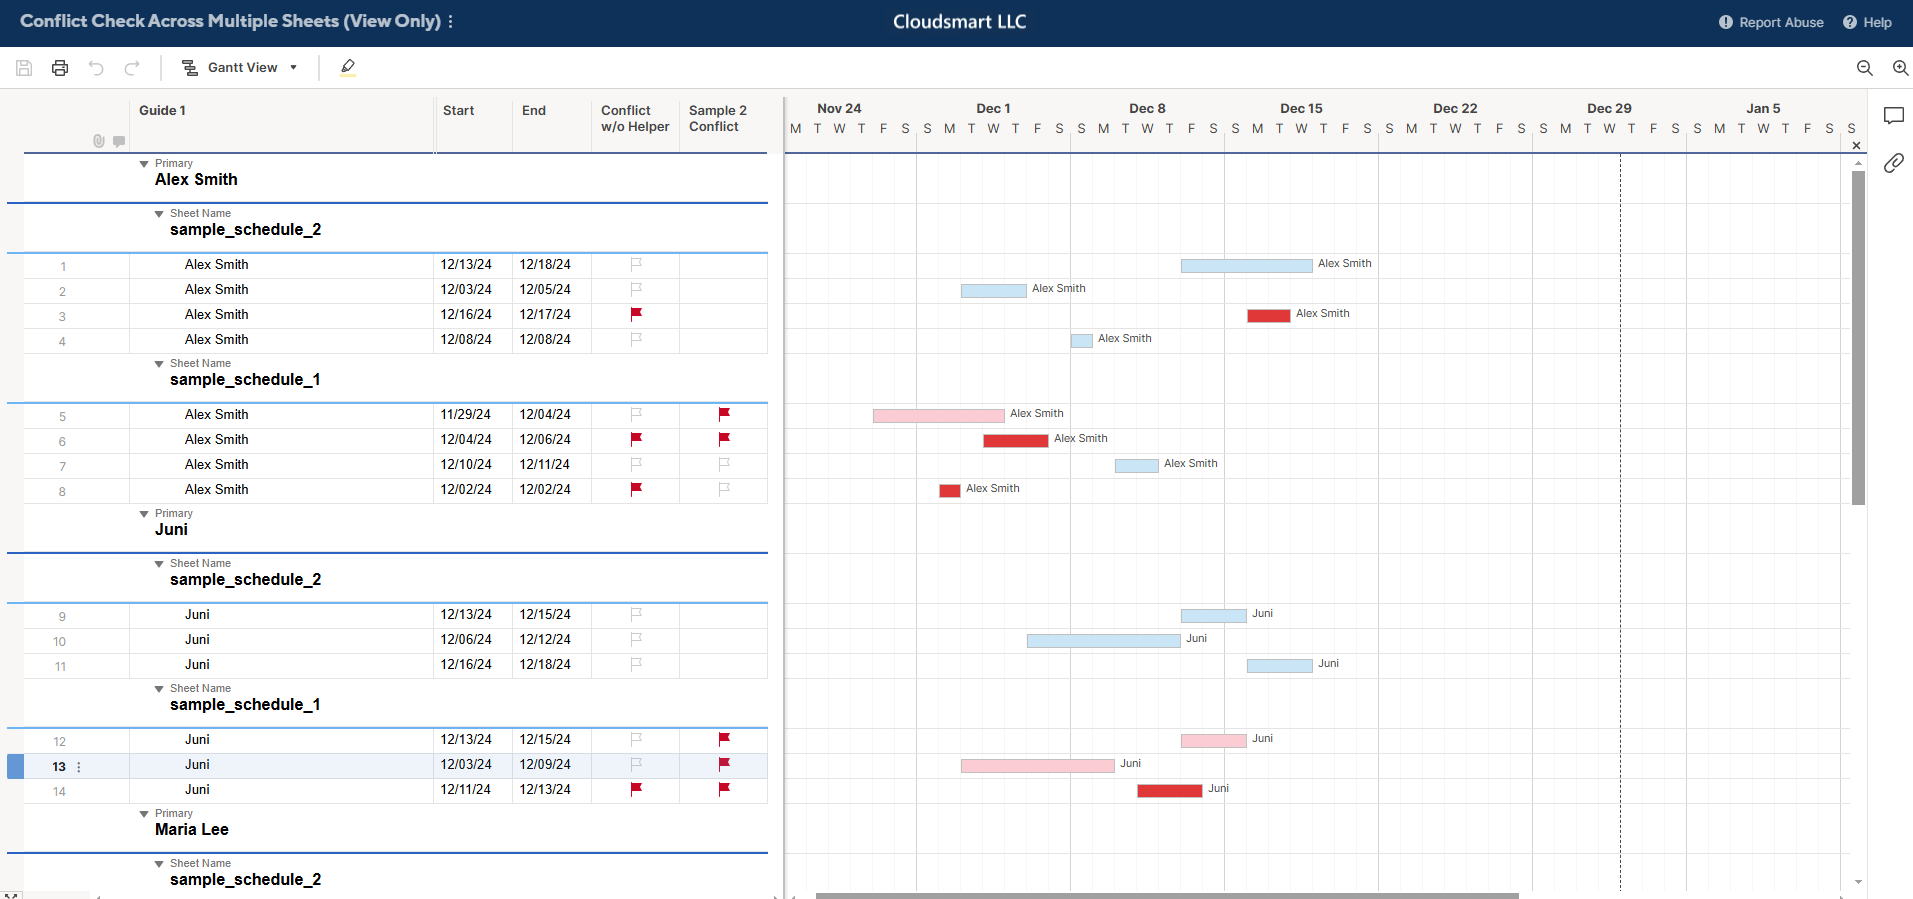Open the Attachments paperclip panel icon
The image size is (1913, 899).
coord(1894,163)
